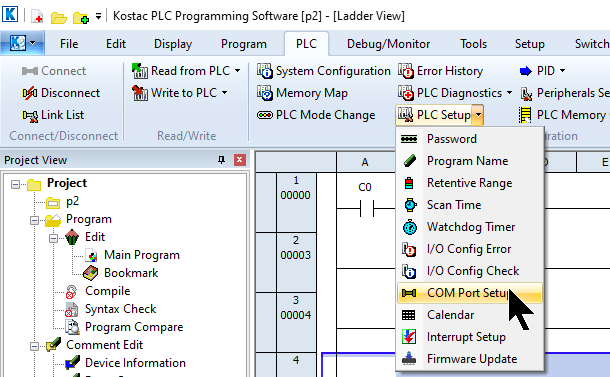
Task: Choose Firmware Update menu item
Action: tap(469, 359)
